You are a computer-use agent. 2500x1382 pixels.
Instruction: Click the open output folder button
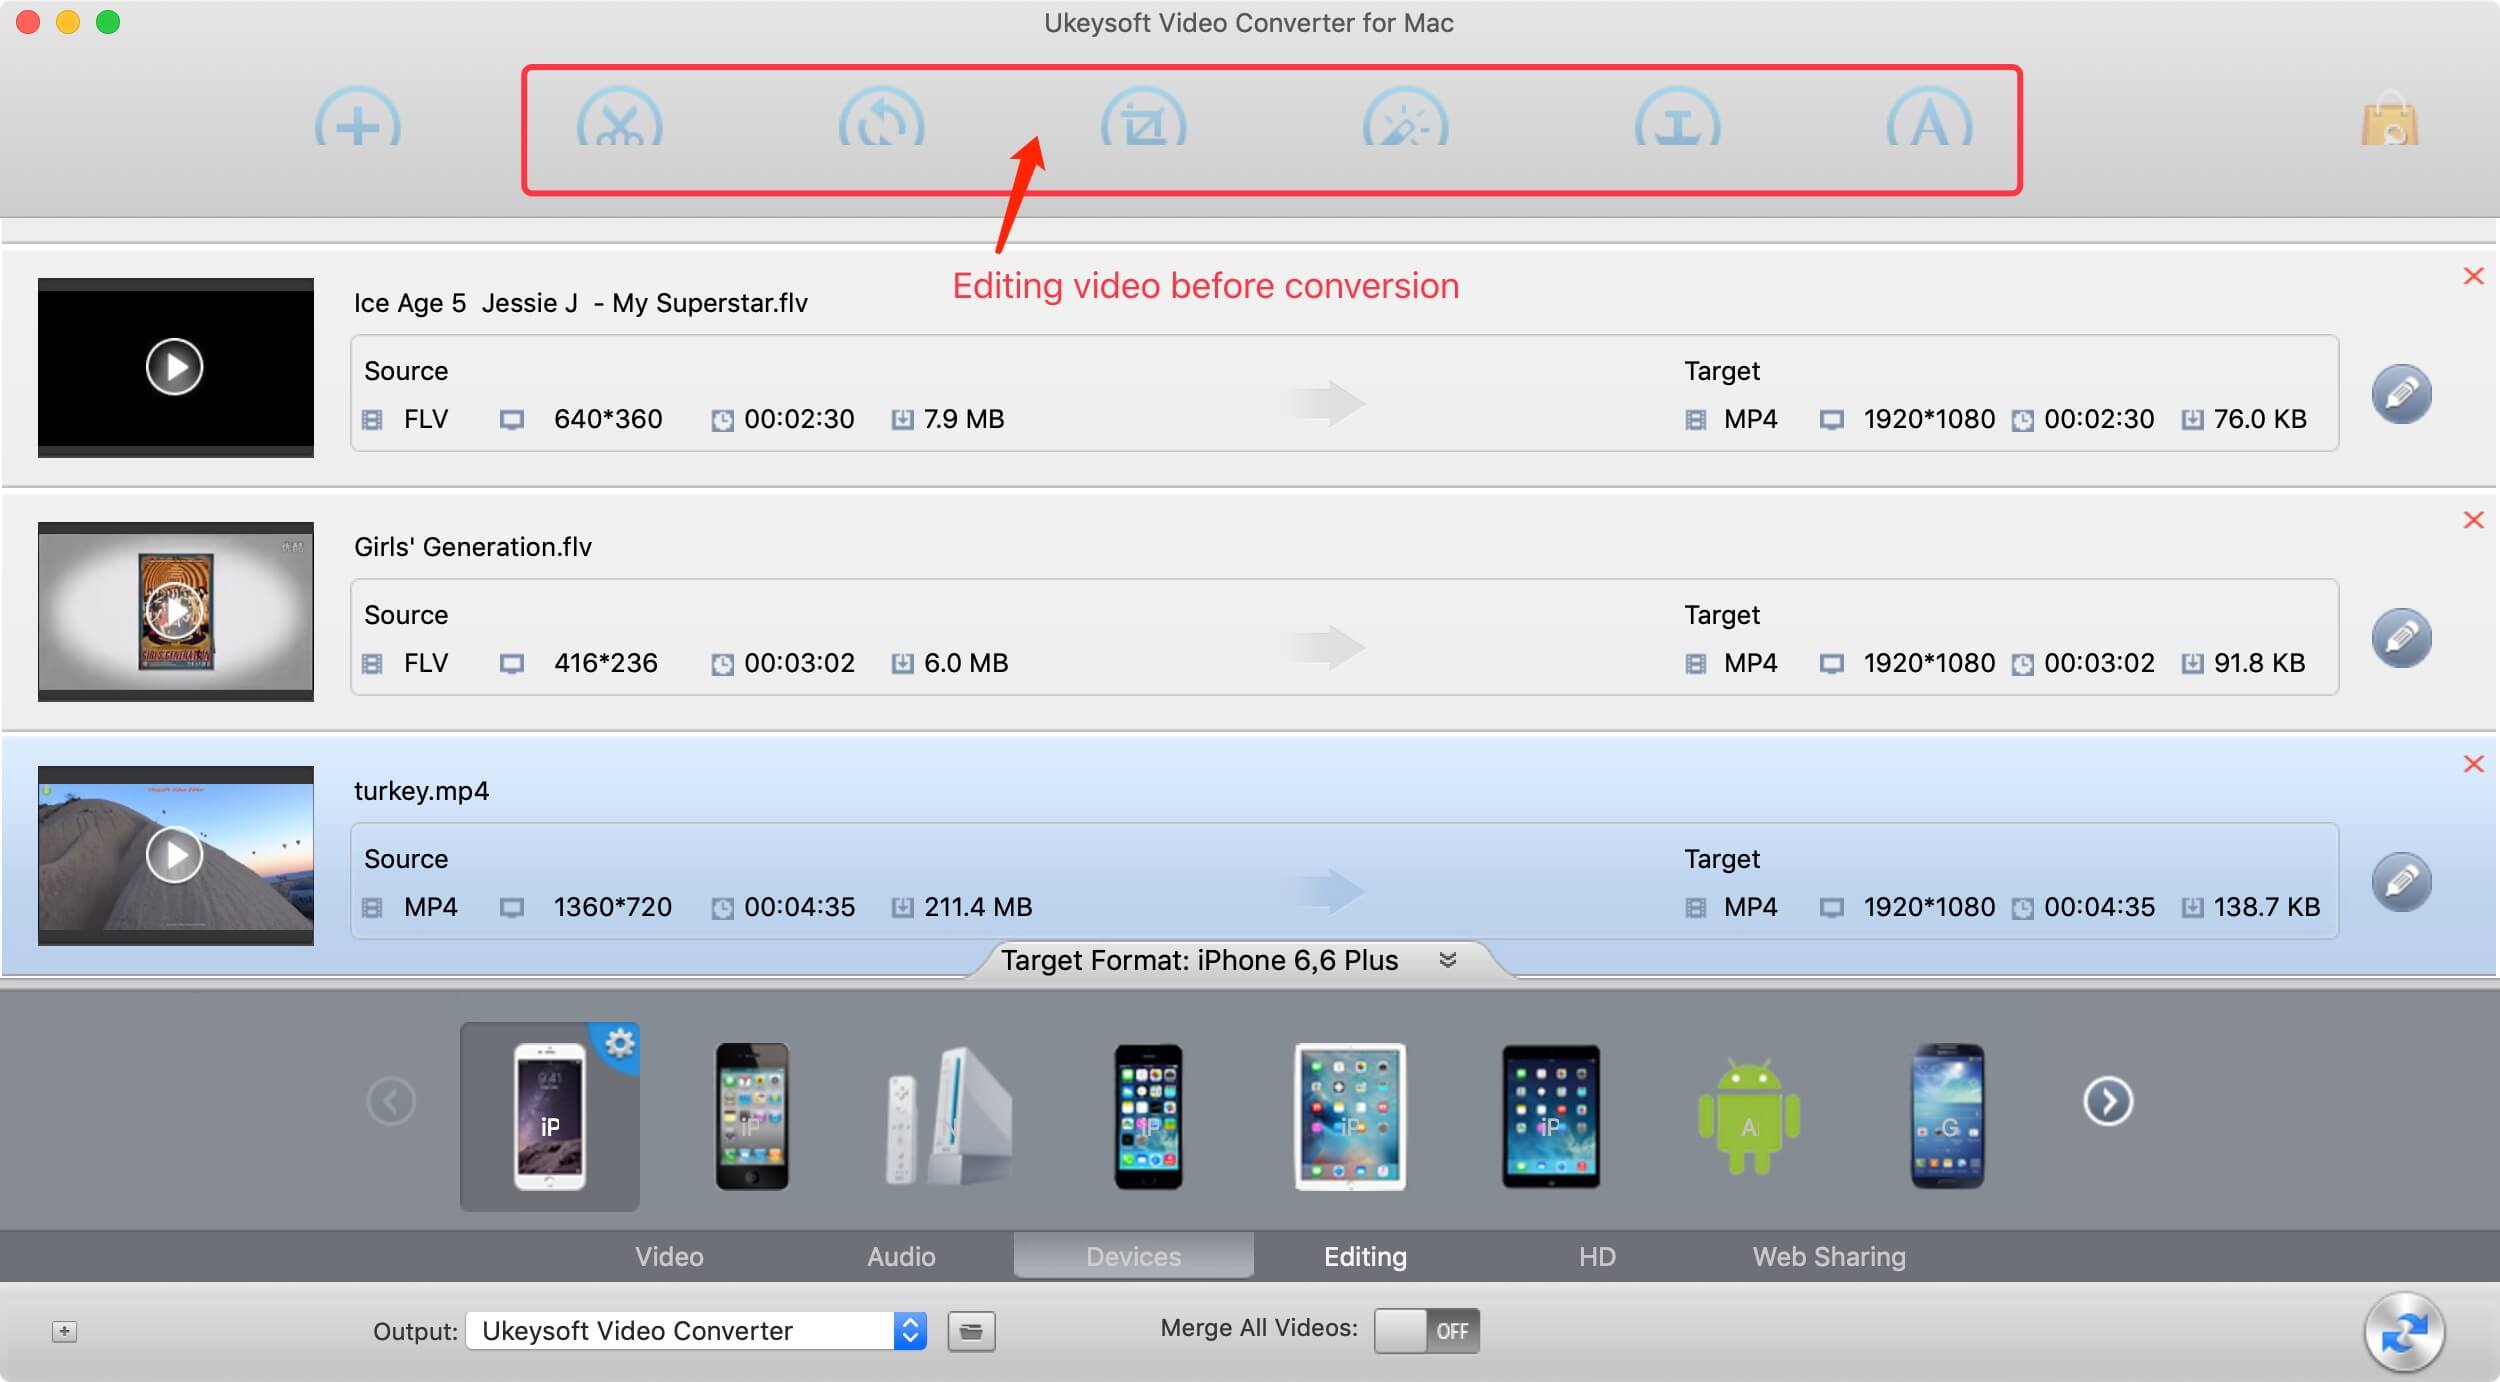click(x=970, y=1329)
